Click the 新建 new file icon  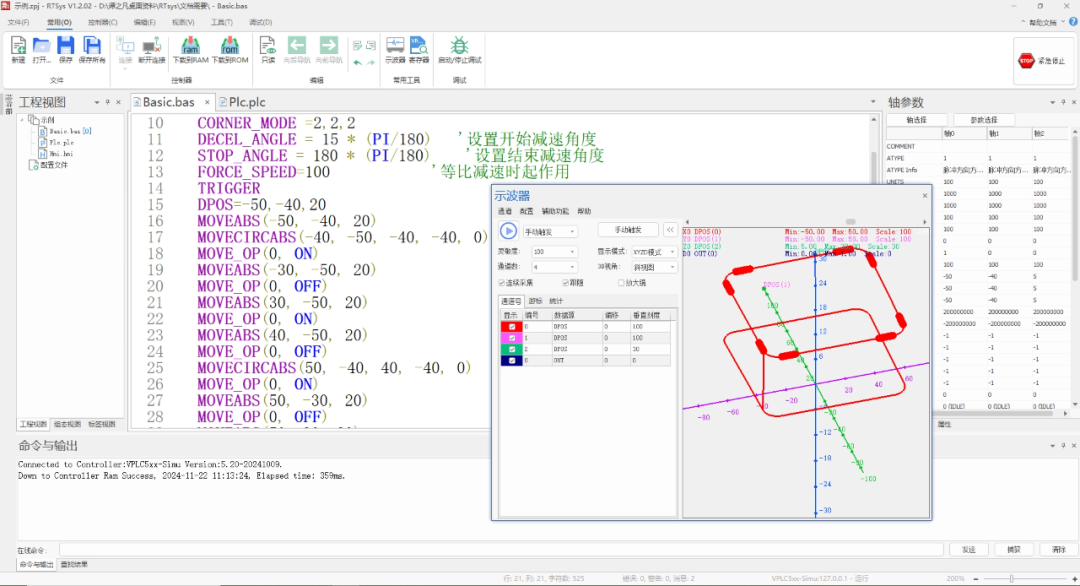pyautogui.click(x=19, y=46)
